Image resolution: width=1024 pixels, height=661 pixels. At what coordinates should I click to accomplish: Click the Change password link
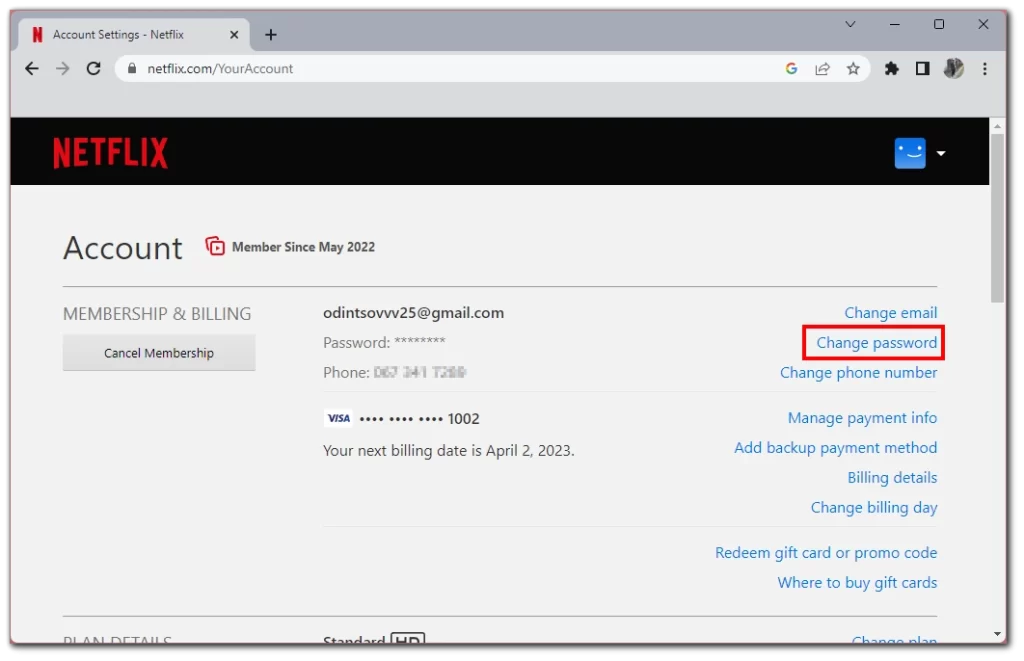pos(876,343)
